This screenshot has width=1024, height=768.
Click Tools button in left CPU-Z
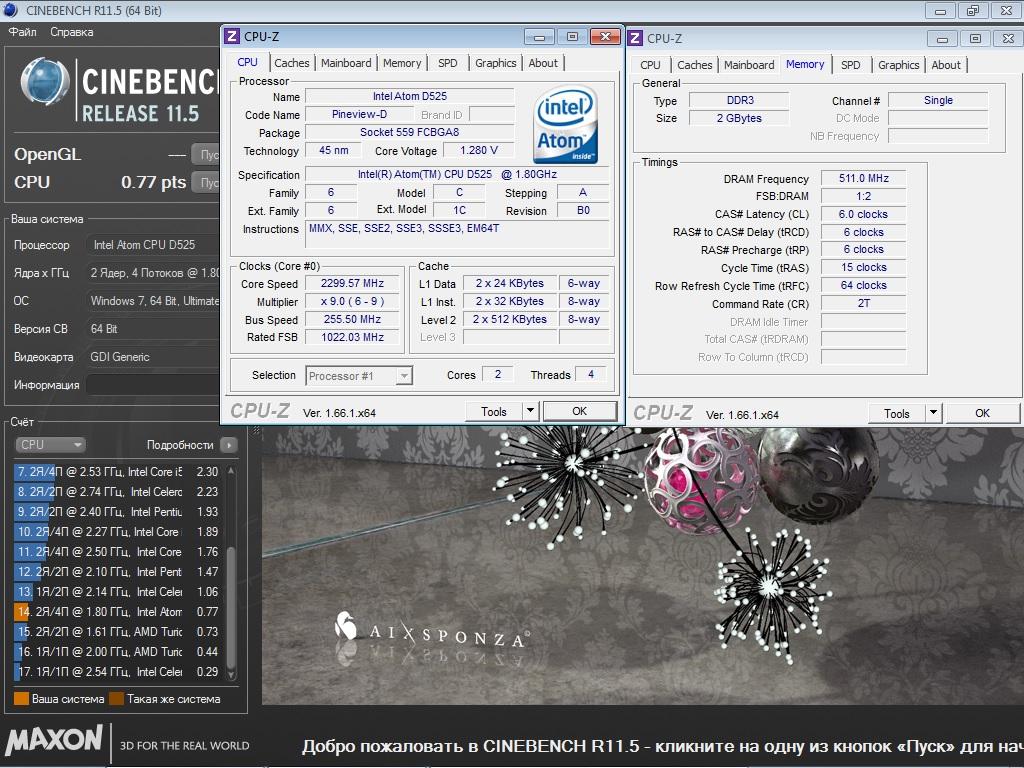click(494, 411)
